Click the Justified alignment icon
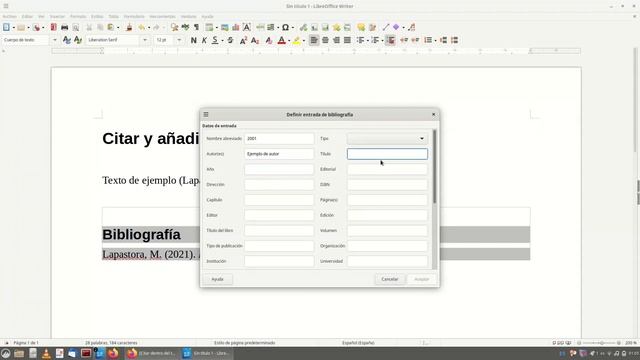 tap(347, 40)
